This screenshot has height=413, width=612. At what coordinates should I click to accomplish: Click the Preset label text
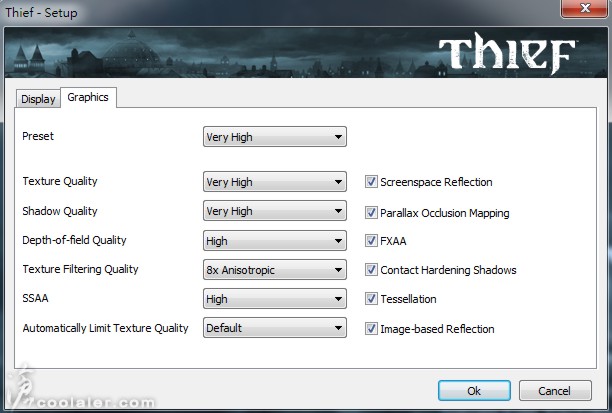(x=38, y=136)
